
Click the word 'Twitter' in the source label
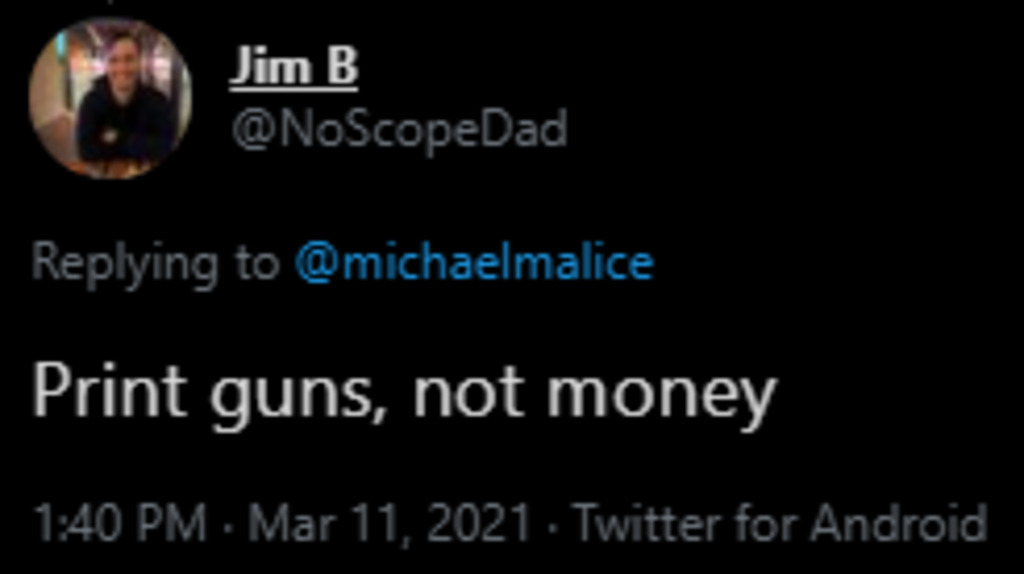tap(648, 523)
